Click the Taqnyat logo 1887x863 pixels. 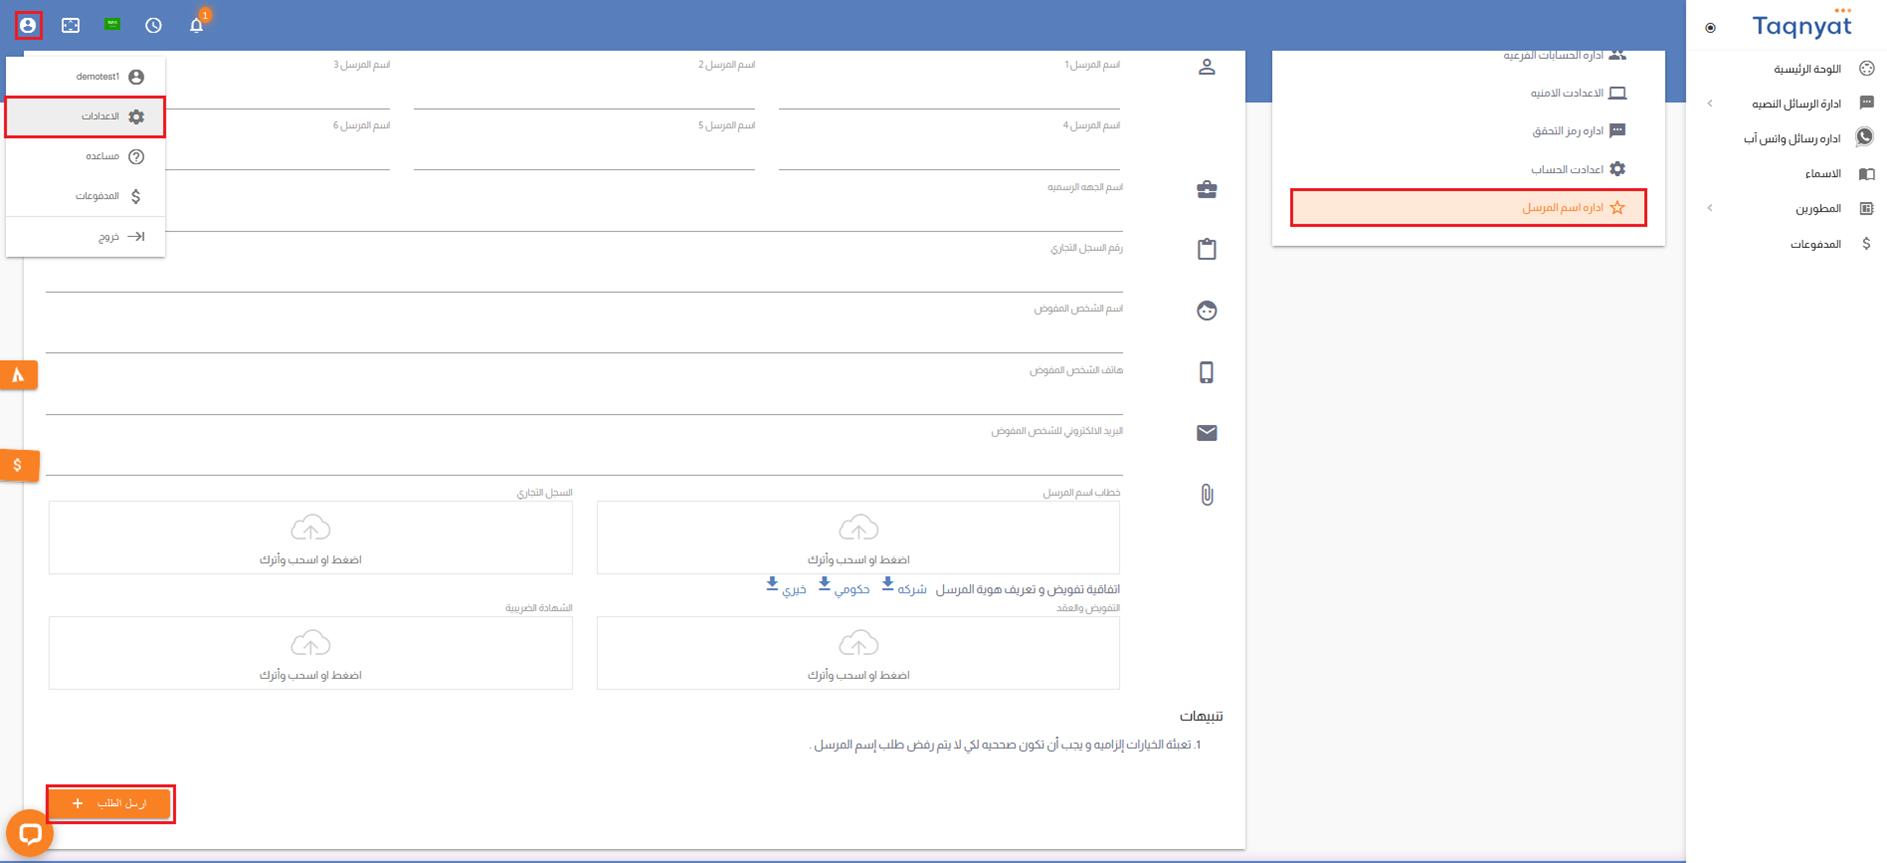(x=1802, y=25)
